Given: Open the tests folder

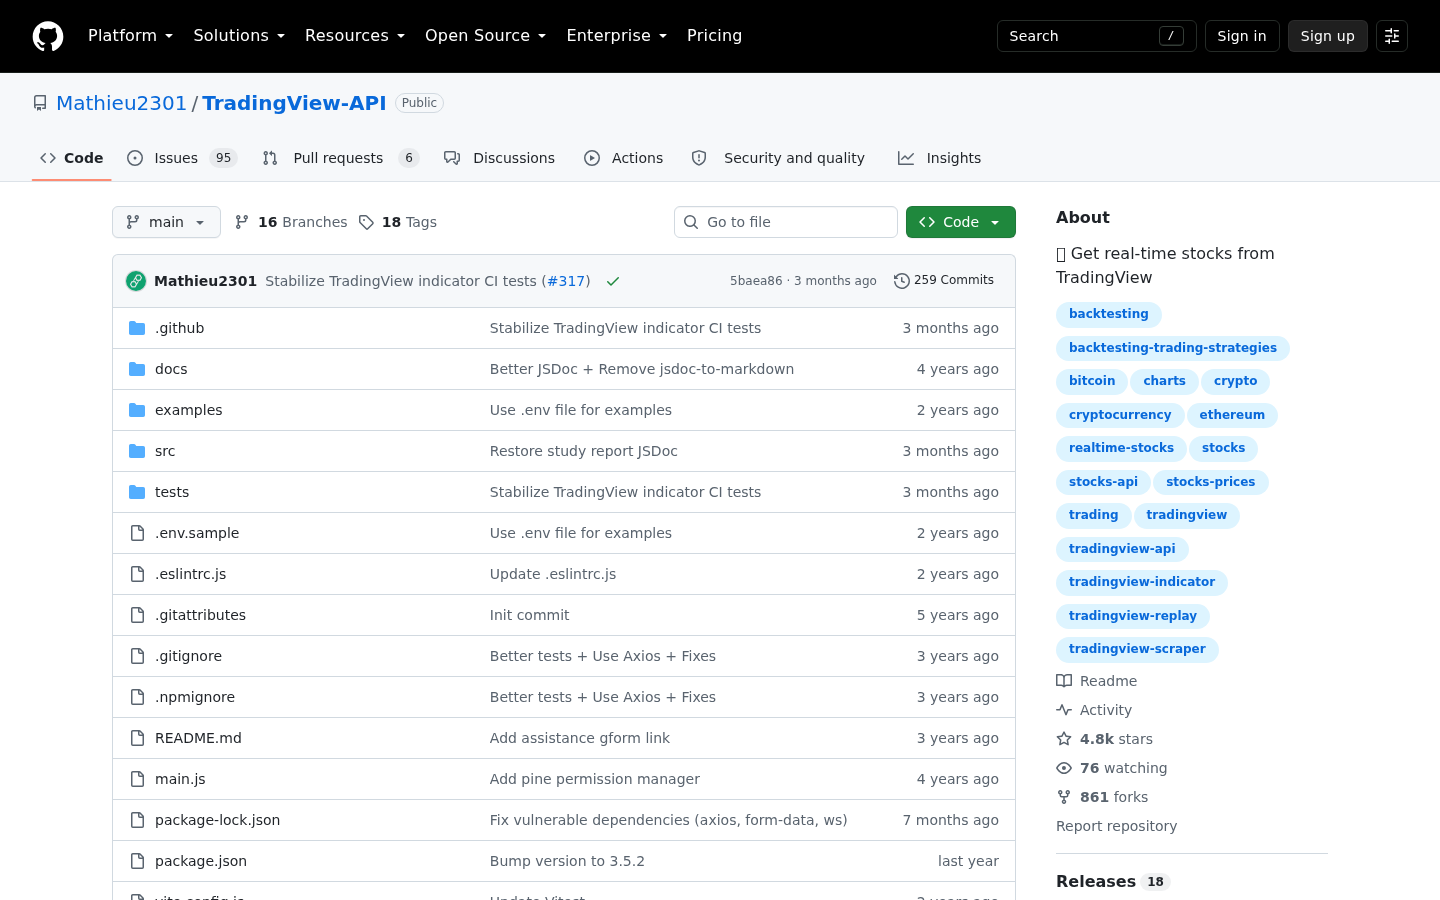Looking at the screenshot, I should [x=172, y=492].
